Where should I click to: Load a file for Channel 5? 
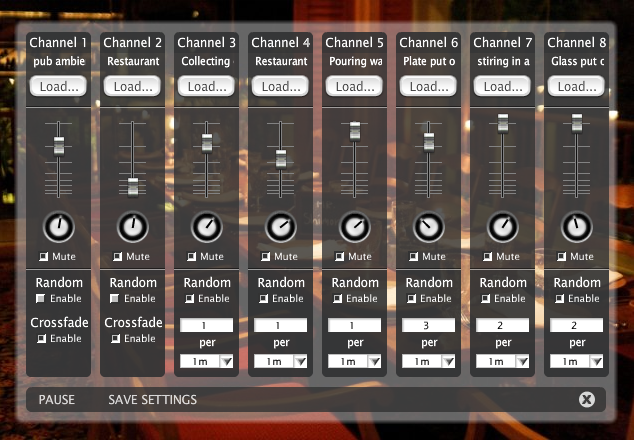pos(354,86)
